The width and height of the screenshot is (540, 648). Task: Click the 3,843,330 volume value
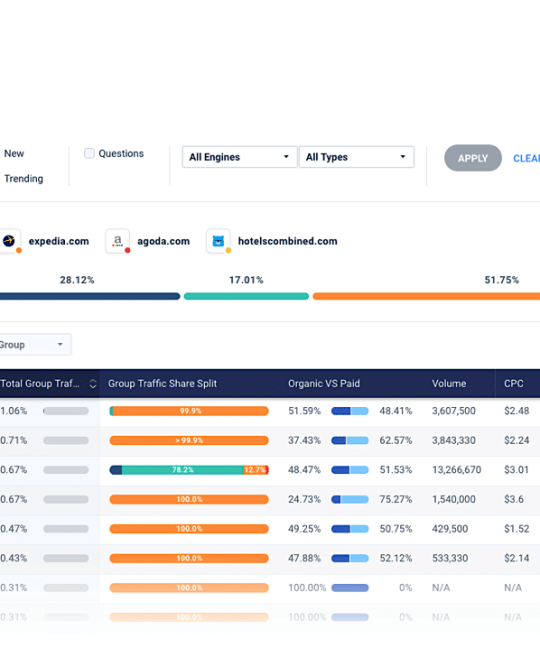454,441
